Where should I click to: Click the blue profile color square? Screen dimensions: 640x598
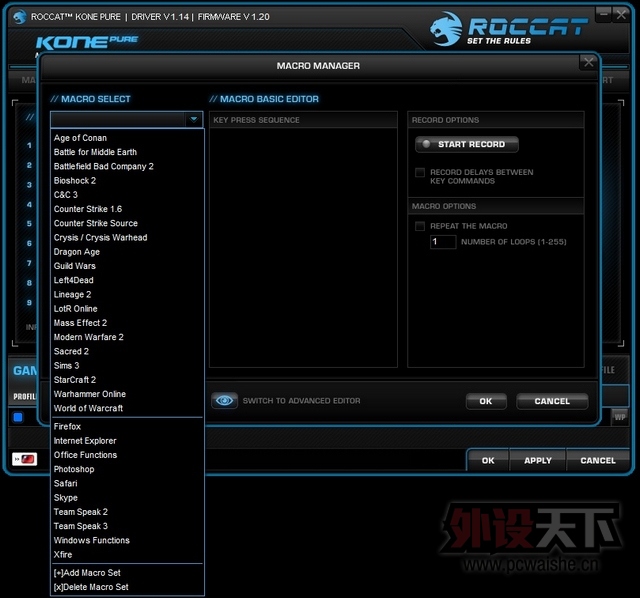[x=18, y=417]
